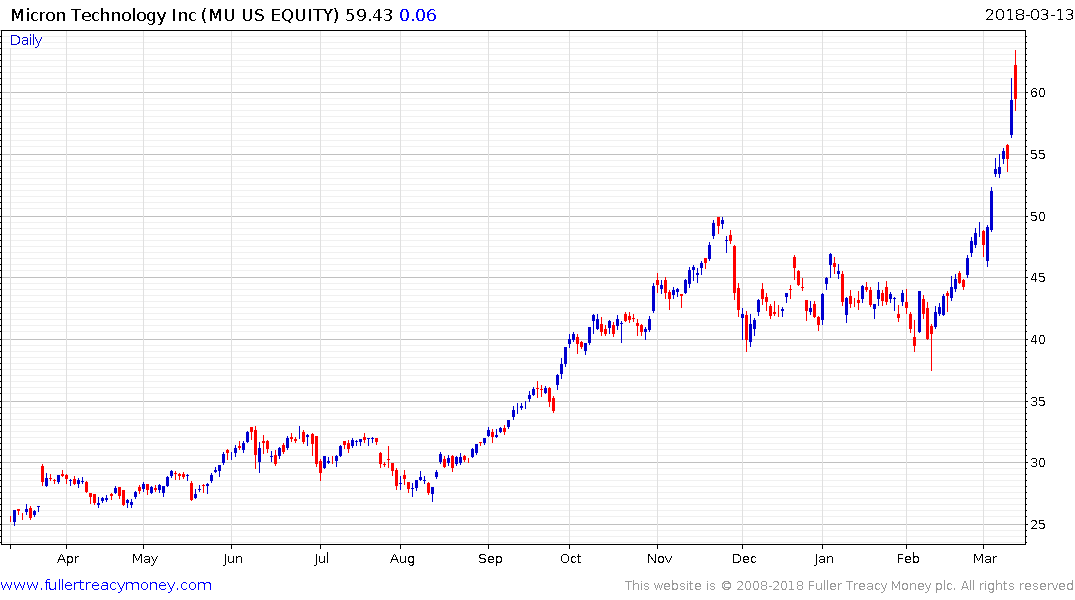
Task: Click the February low candle wick near 38
Action: [932, 346]
